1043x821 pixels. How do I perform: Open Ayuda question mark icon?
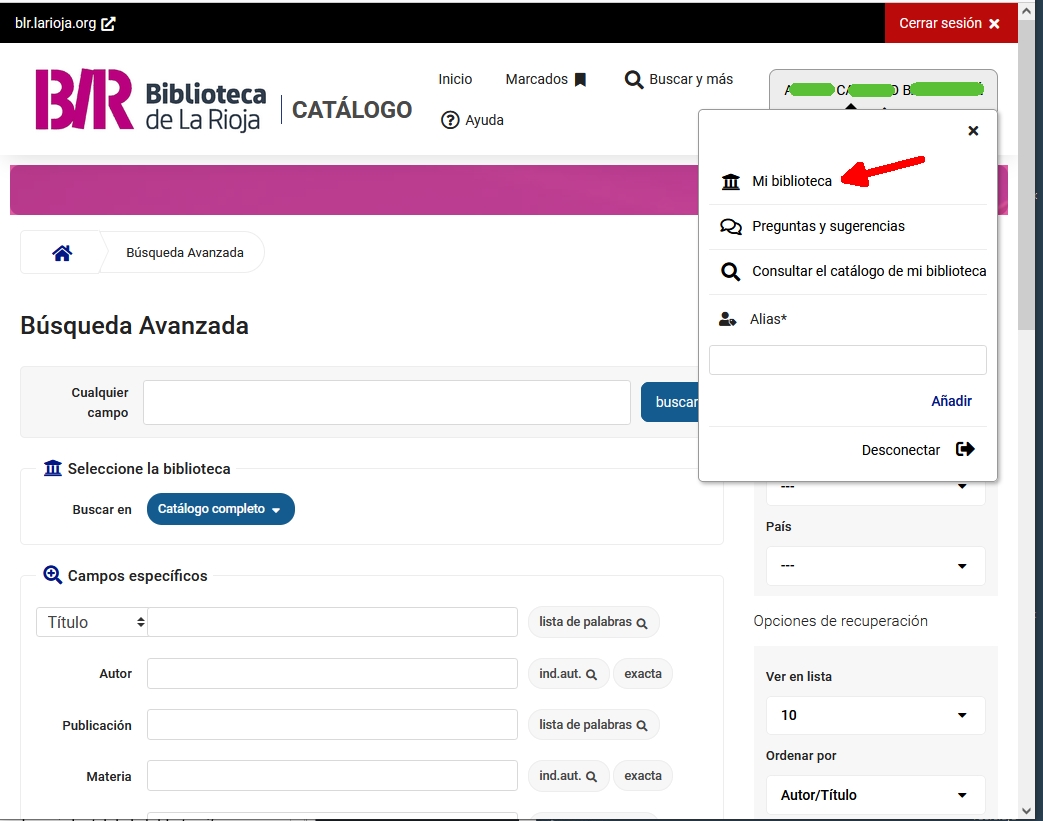coord(450,120)
